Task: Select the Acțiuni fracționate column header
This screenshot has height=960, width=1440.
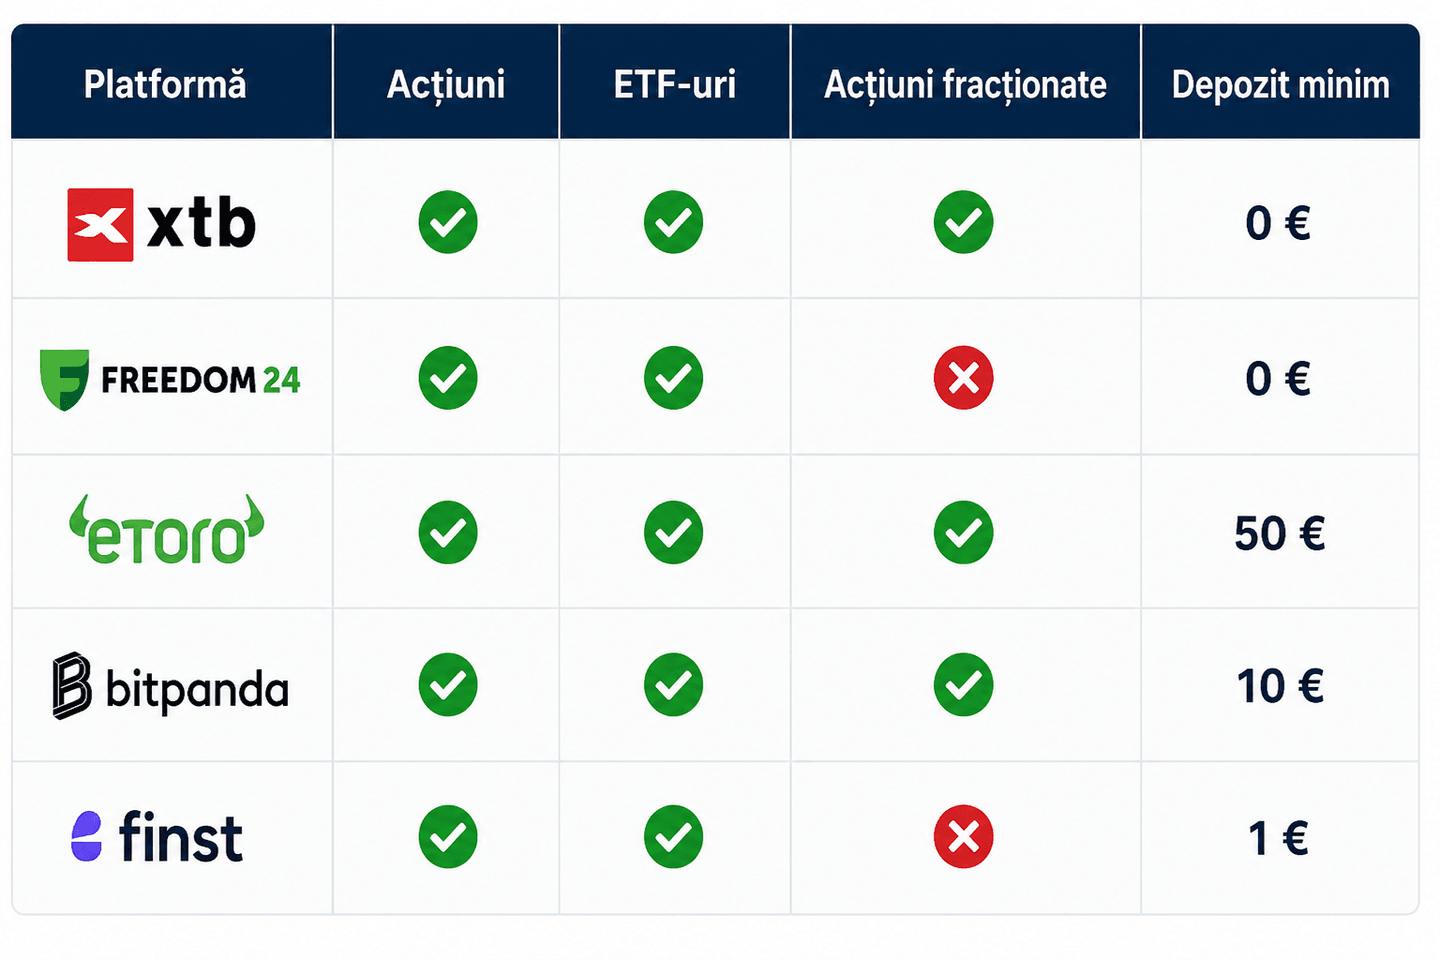Action: click(x=965, y=85)
